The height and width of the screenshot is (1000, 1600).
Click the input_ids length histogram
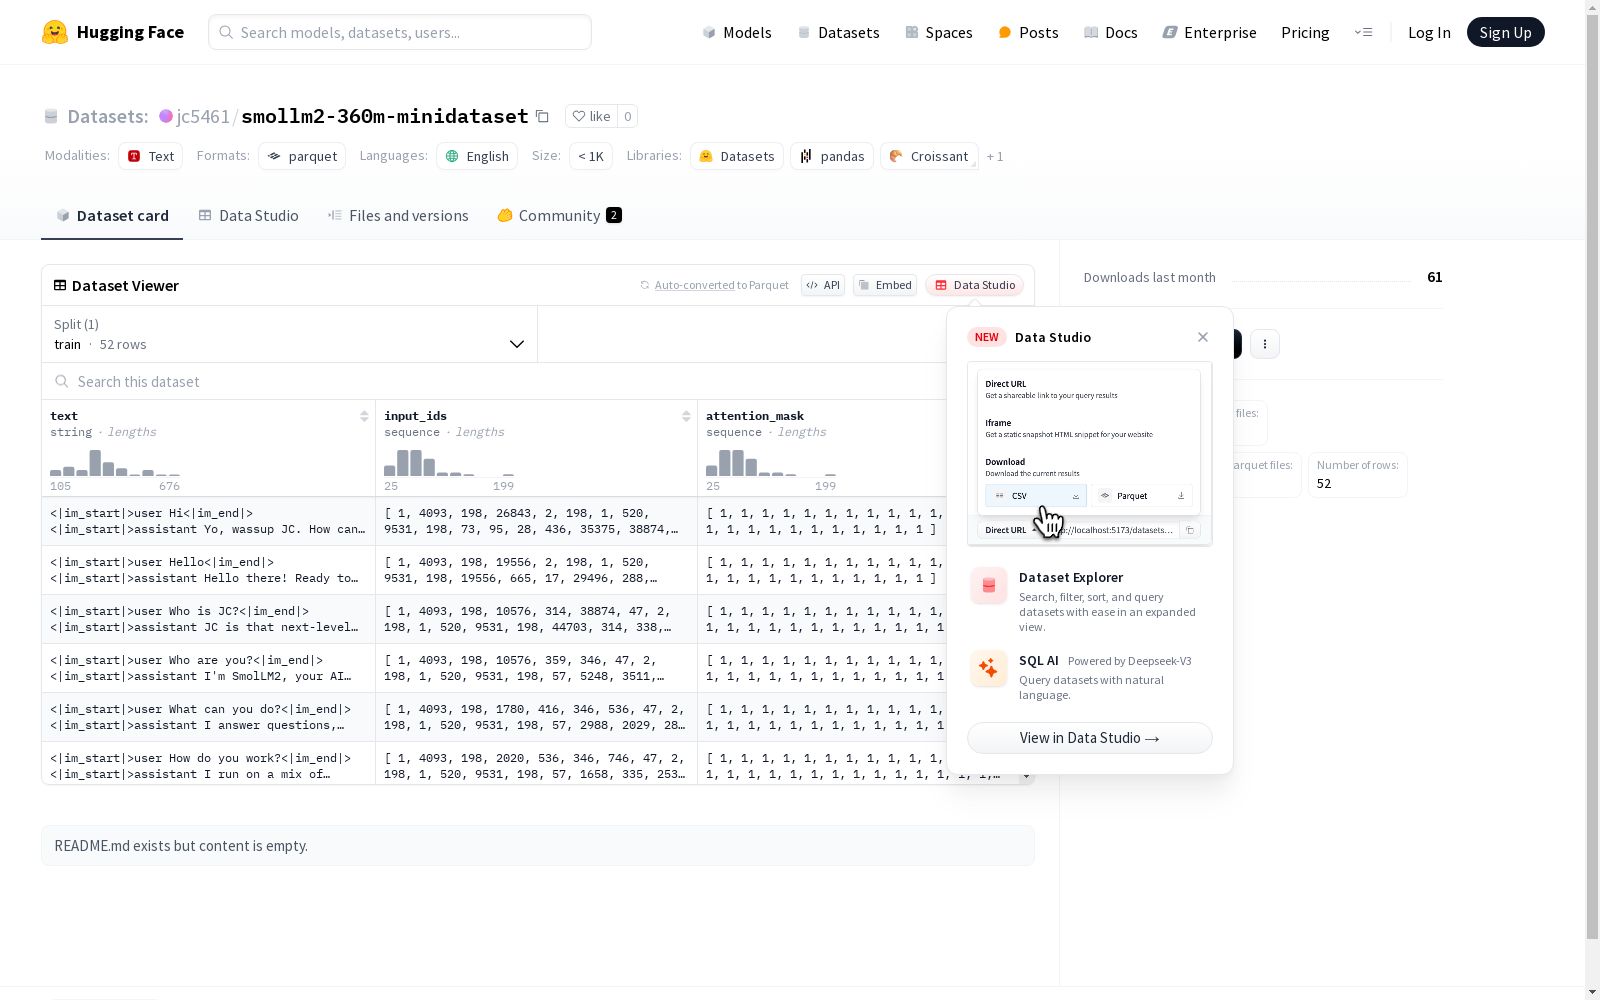(449, 463)
